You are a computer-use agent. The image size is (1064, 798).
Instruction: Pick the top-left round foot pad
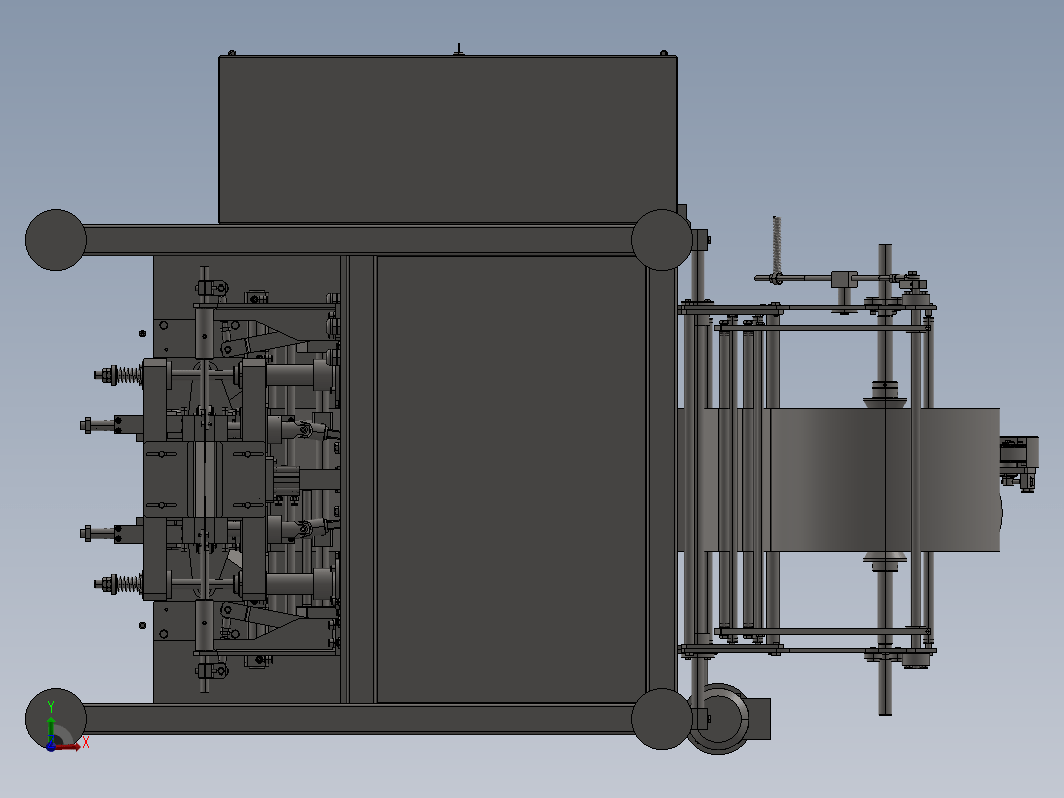pos(56,240)
